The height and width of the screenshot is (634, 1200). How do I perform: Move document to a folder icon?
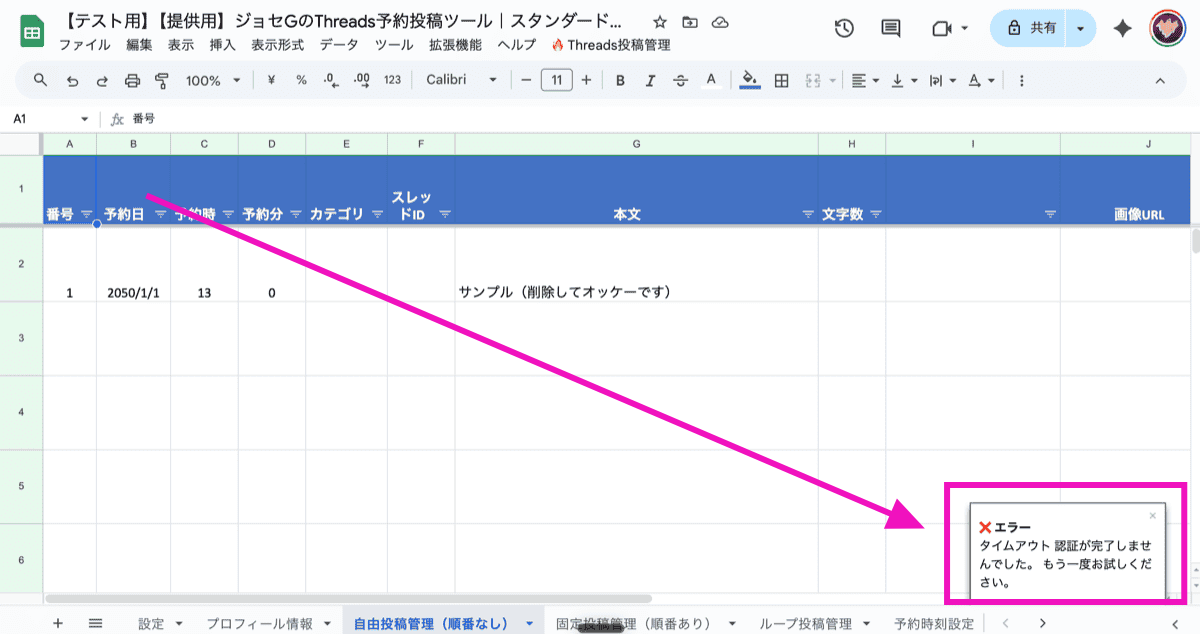[x=690, y=22]
